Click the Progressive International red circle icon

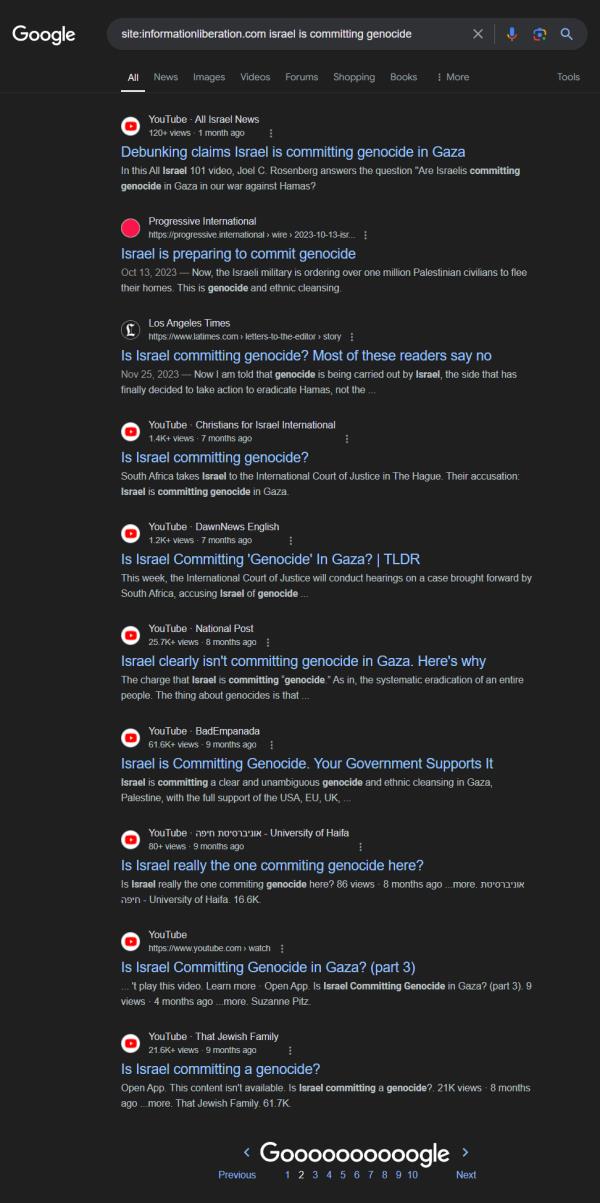(130, 227)
